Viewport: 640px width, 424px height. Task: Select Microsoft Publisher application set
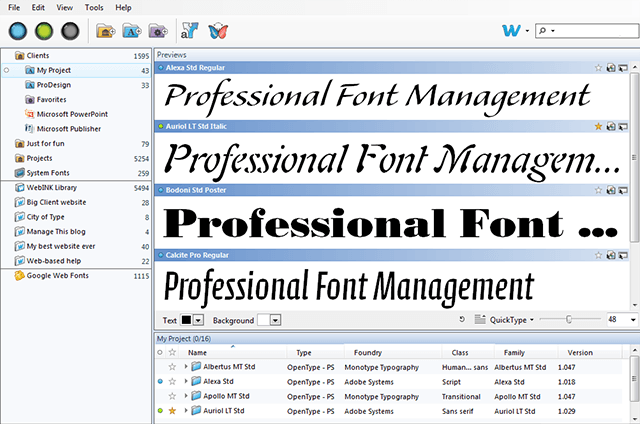pos(76,129)
